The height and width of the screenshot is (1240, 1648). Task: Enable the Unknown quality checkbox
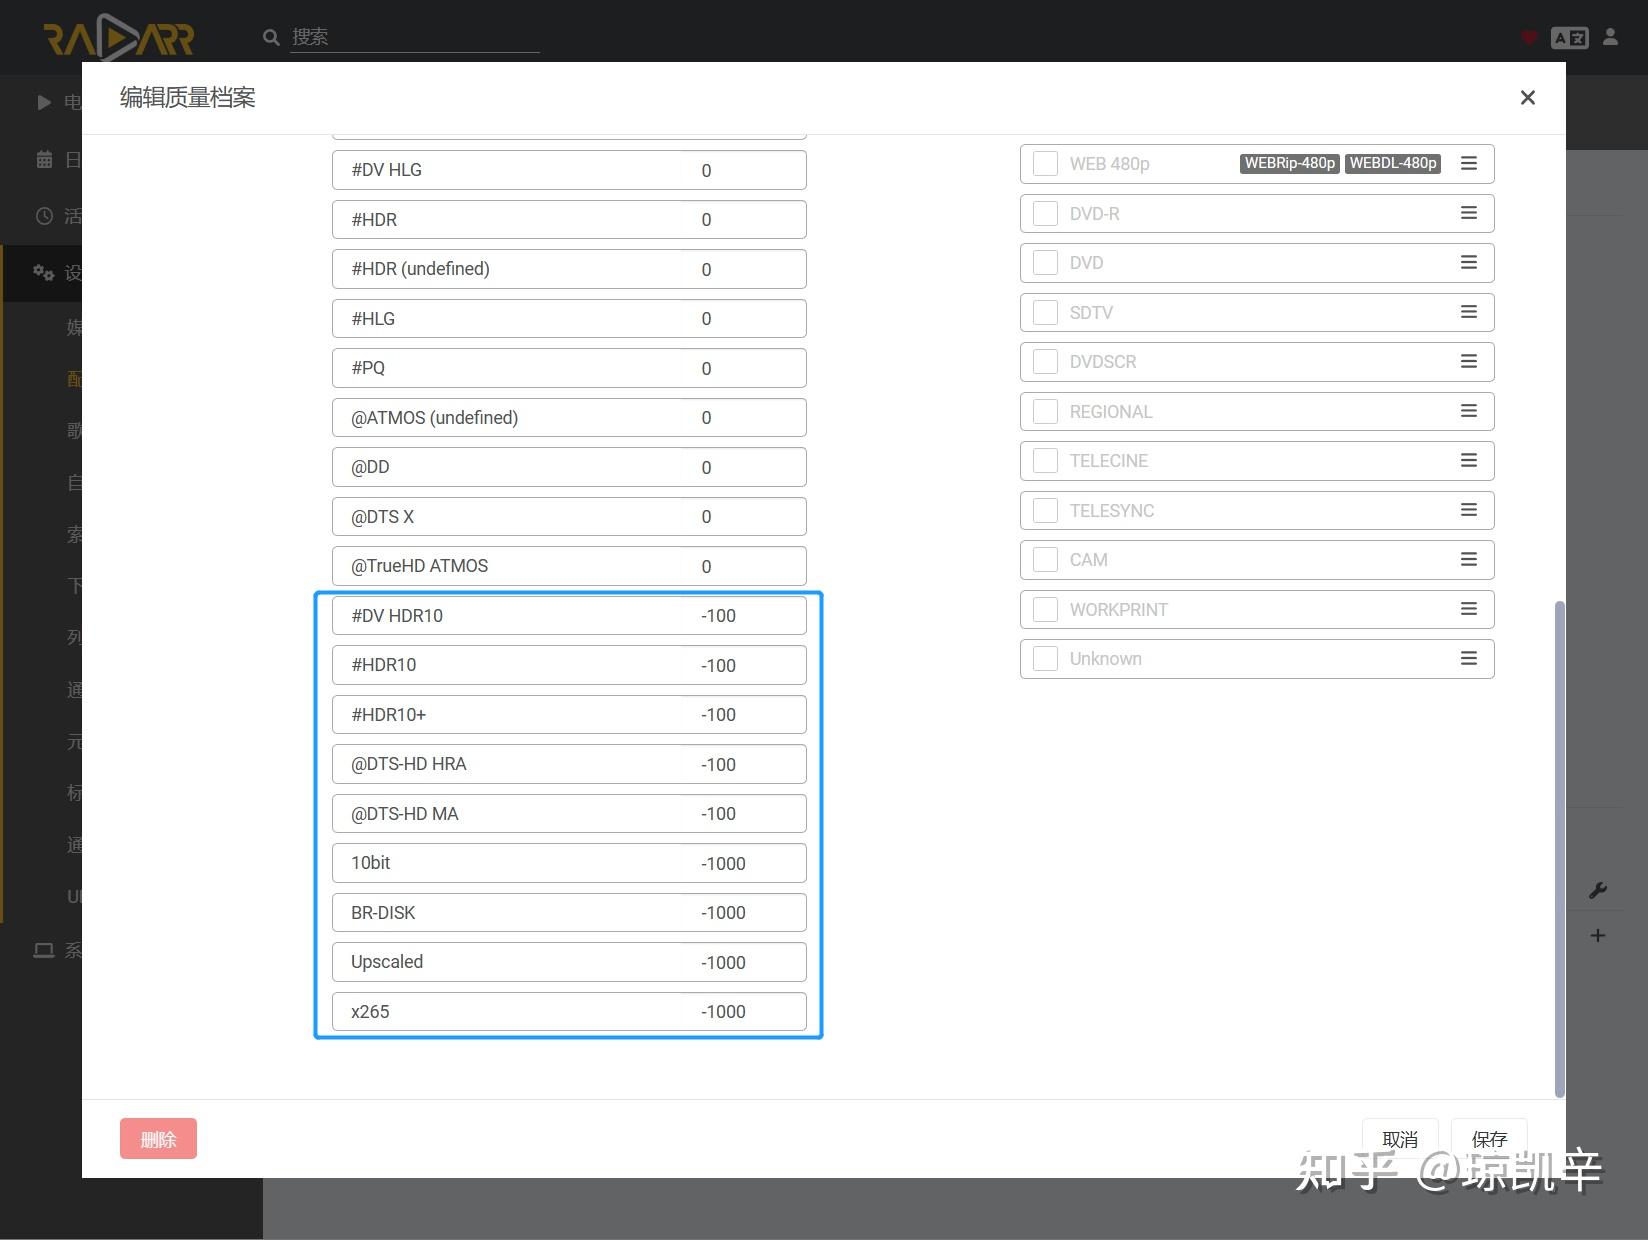coord(1045,658)
